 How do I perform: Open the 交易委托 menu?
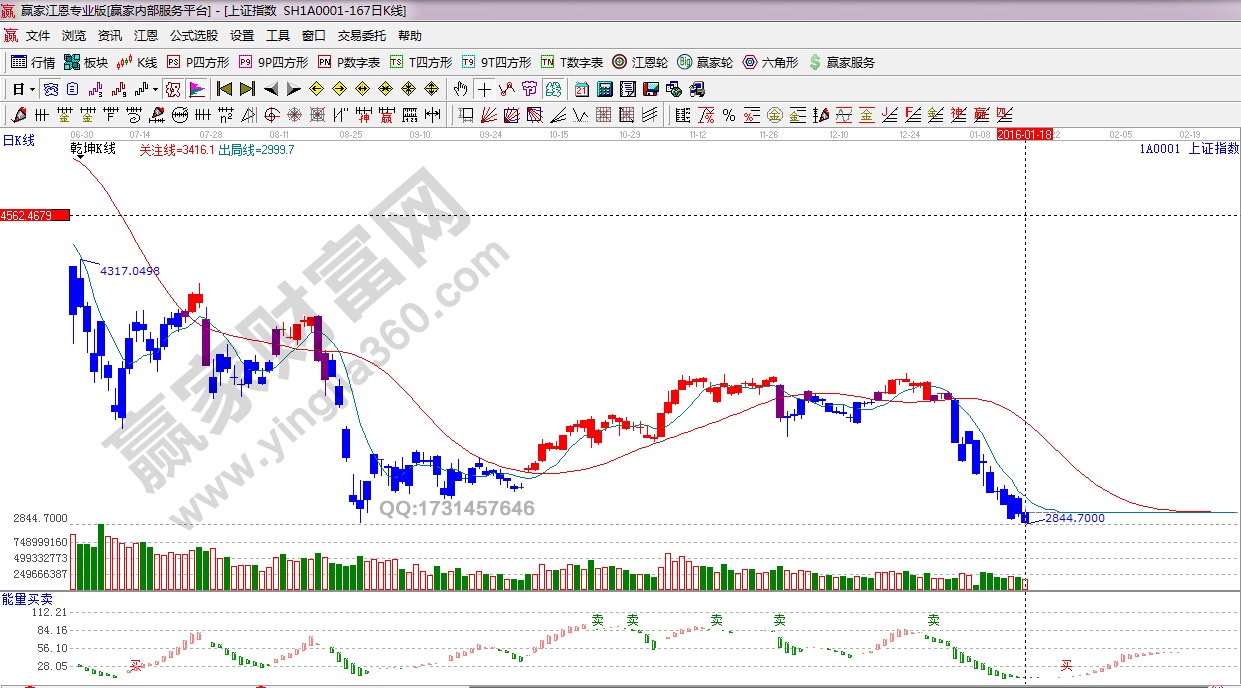[x=361, y=36]
